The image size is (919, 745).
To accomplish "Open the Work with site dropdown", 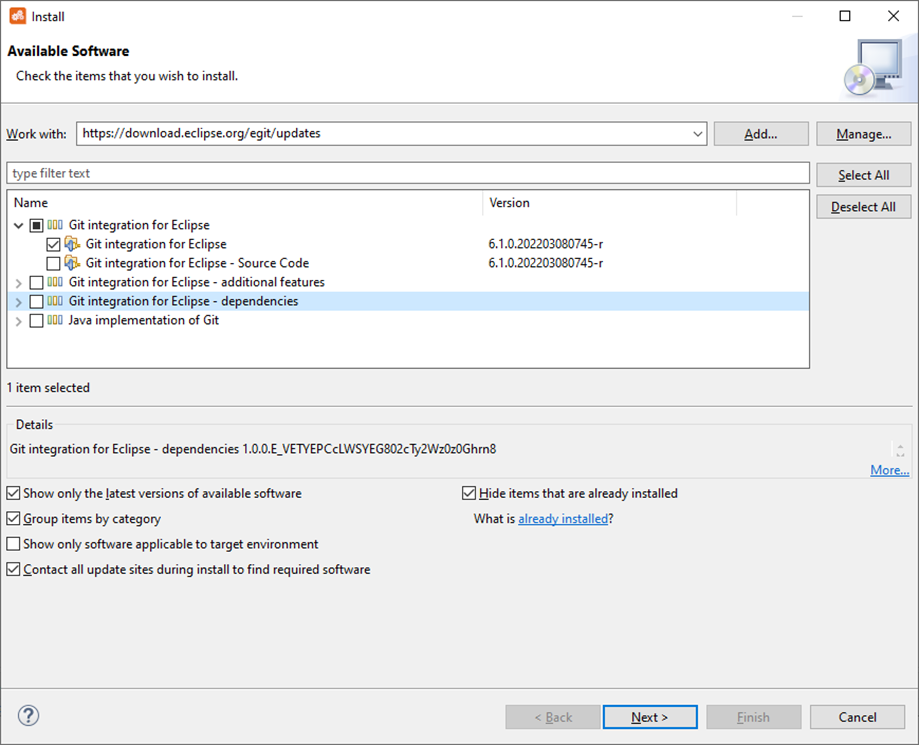I will (x=698, y=133).
